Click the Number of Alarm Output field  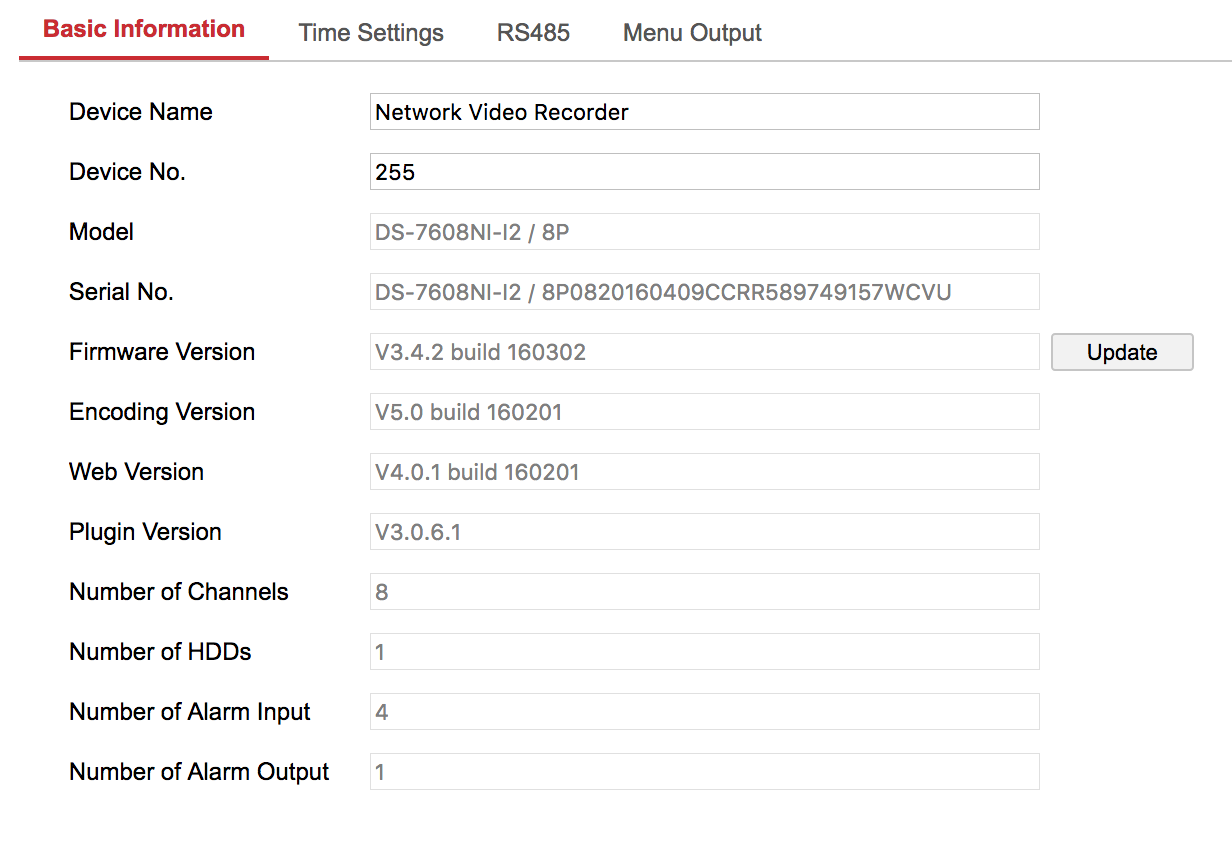tap(704, 772)
